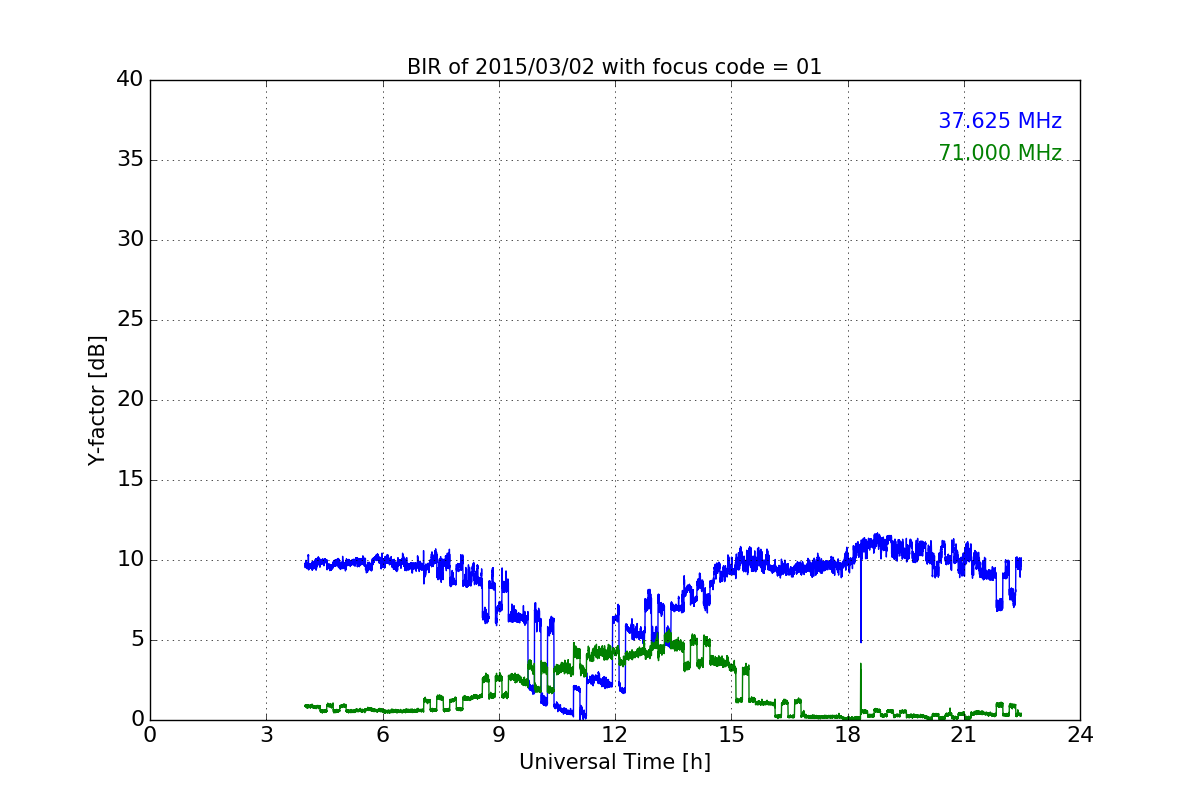The width and height of the screenshot is (1200, 800).
Task: Click the plot title 'BIR of 2015/03/02 with focus code = 01'
Action: pos(614,67)
